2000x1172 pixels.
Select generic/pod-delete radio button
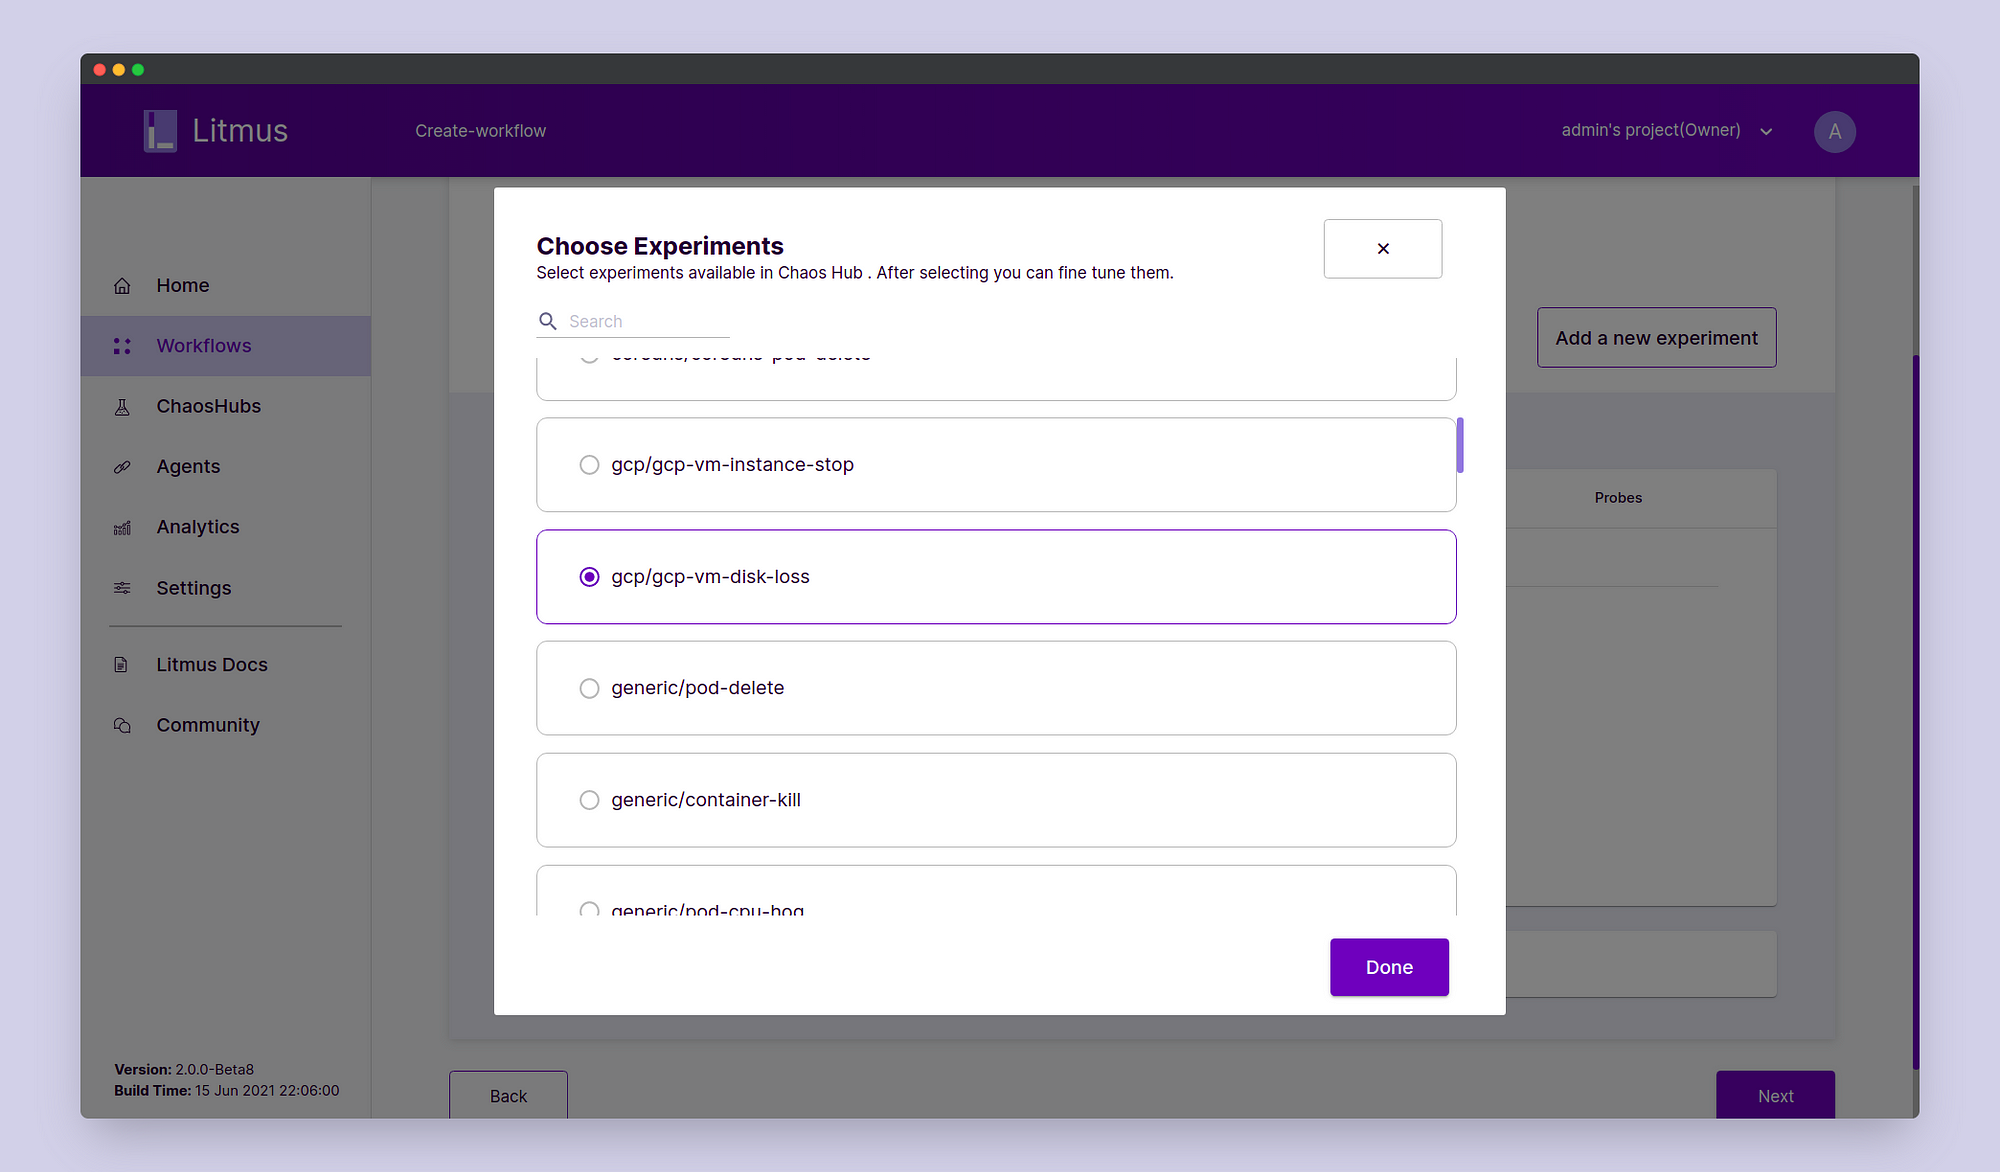(x=590, y=688)
